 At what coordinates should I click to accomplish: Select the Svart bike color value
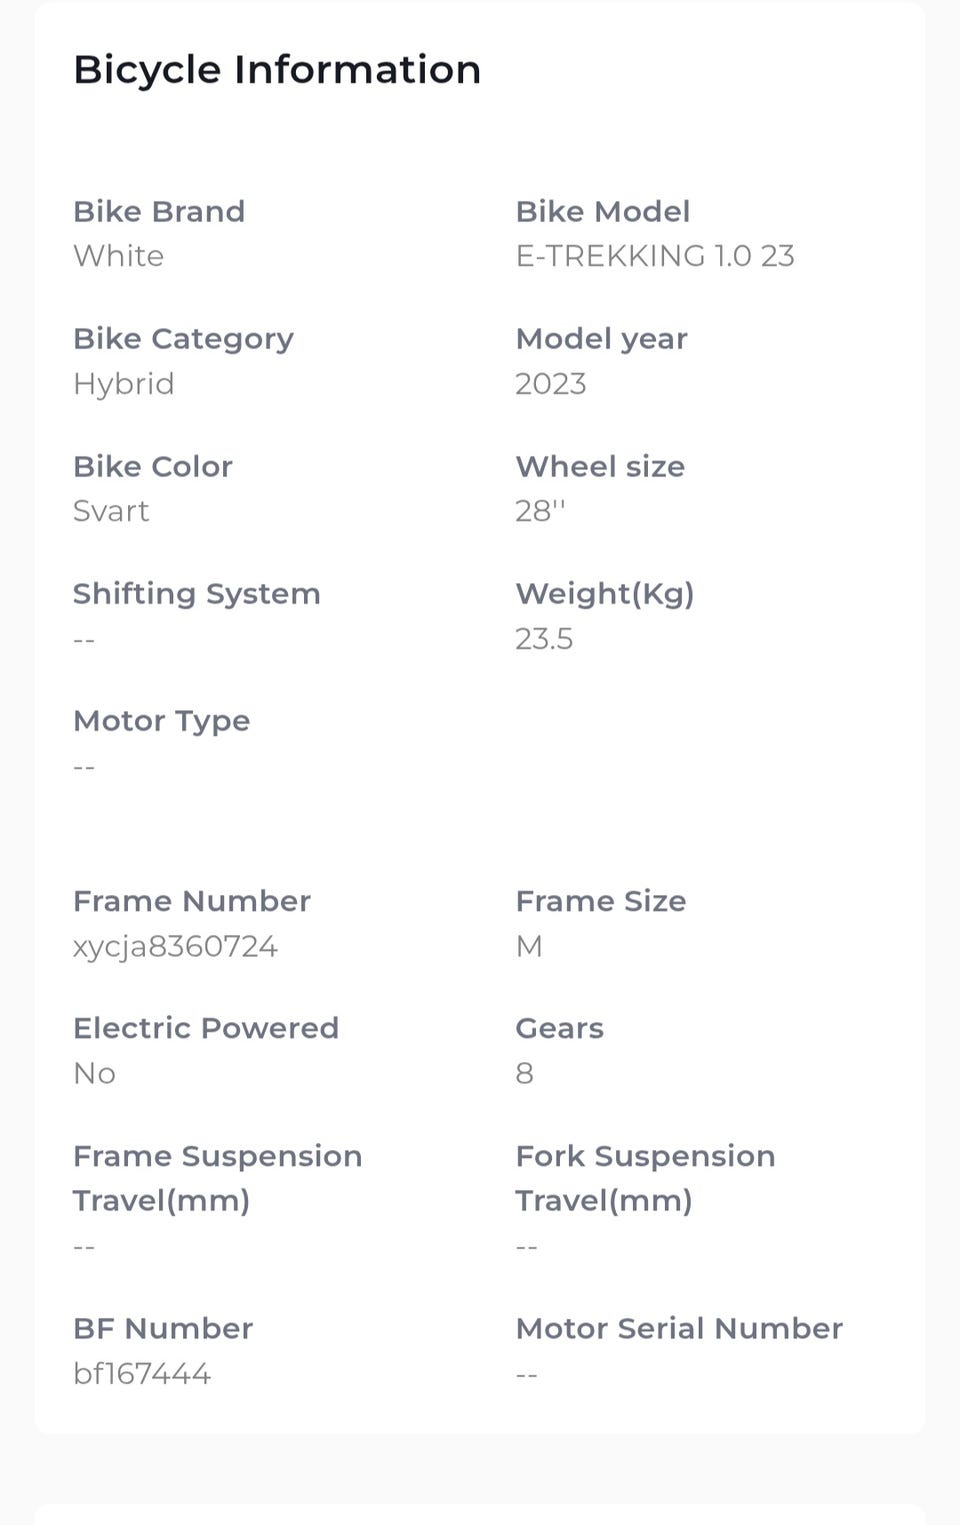coord(111,511)
